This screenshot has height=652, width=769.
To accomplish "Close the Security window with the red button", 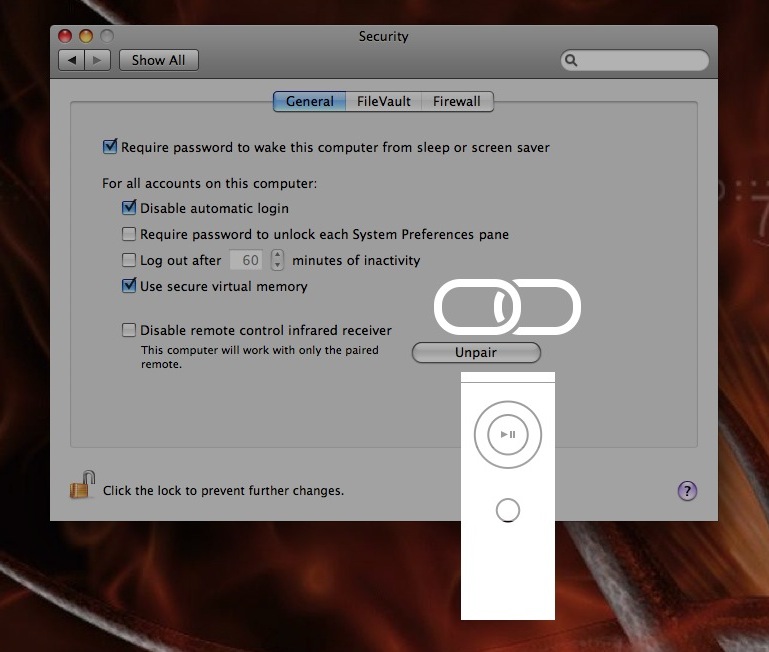I will pyautogui.click(x=65, y=36).
